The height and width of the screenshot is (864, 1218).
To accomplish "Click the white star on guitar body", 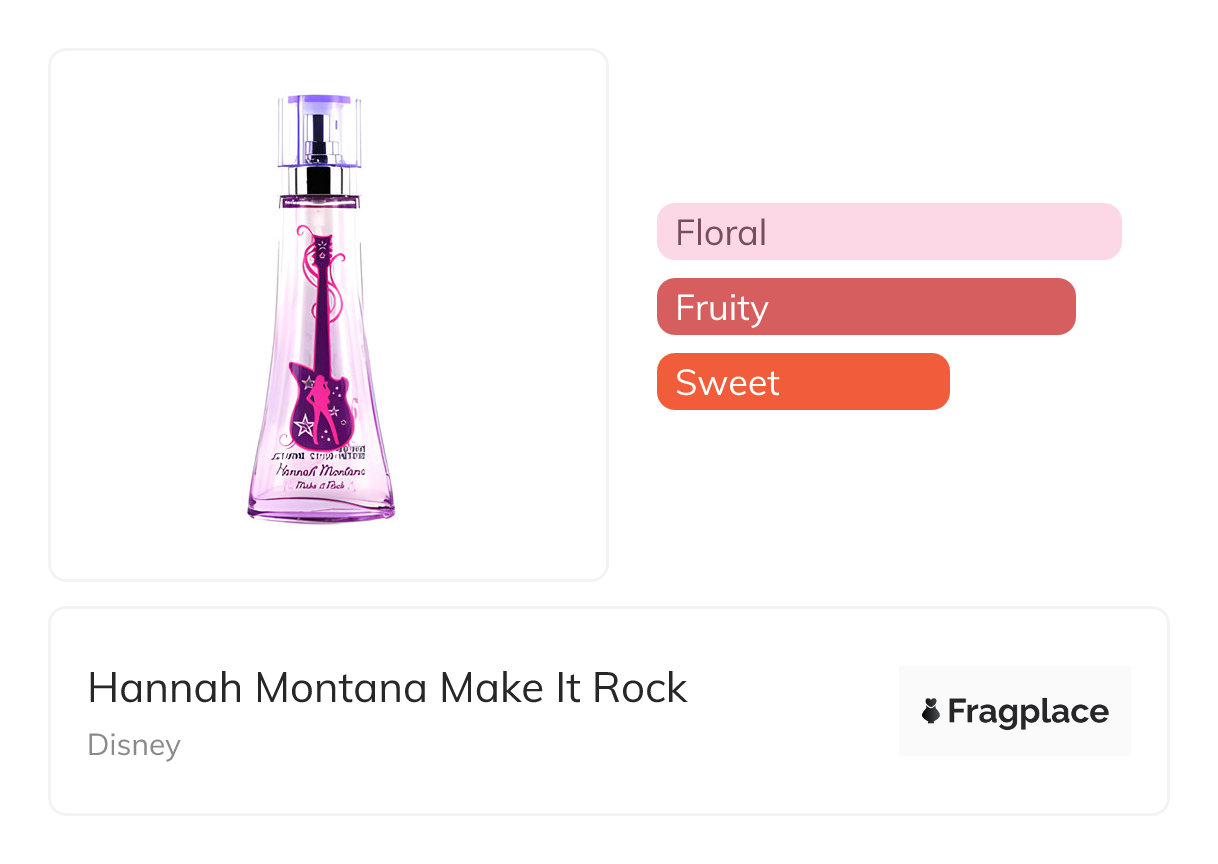I will click(x=305, y=425).
